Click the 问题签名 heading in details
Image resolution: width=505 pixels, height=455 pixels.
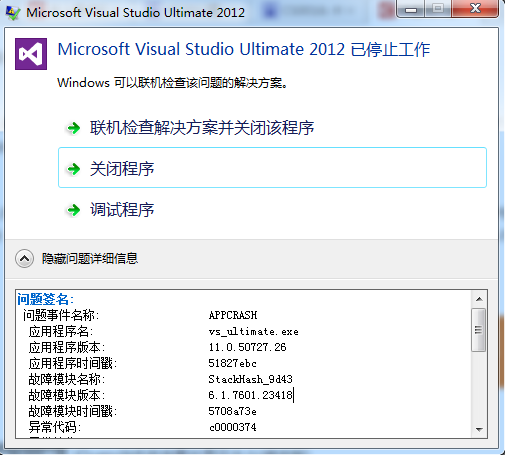point(45,299)
